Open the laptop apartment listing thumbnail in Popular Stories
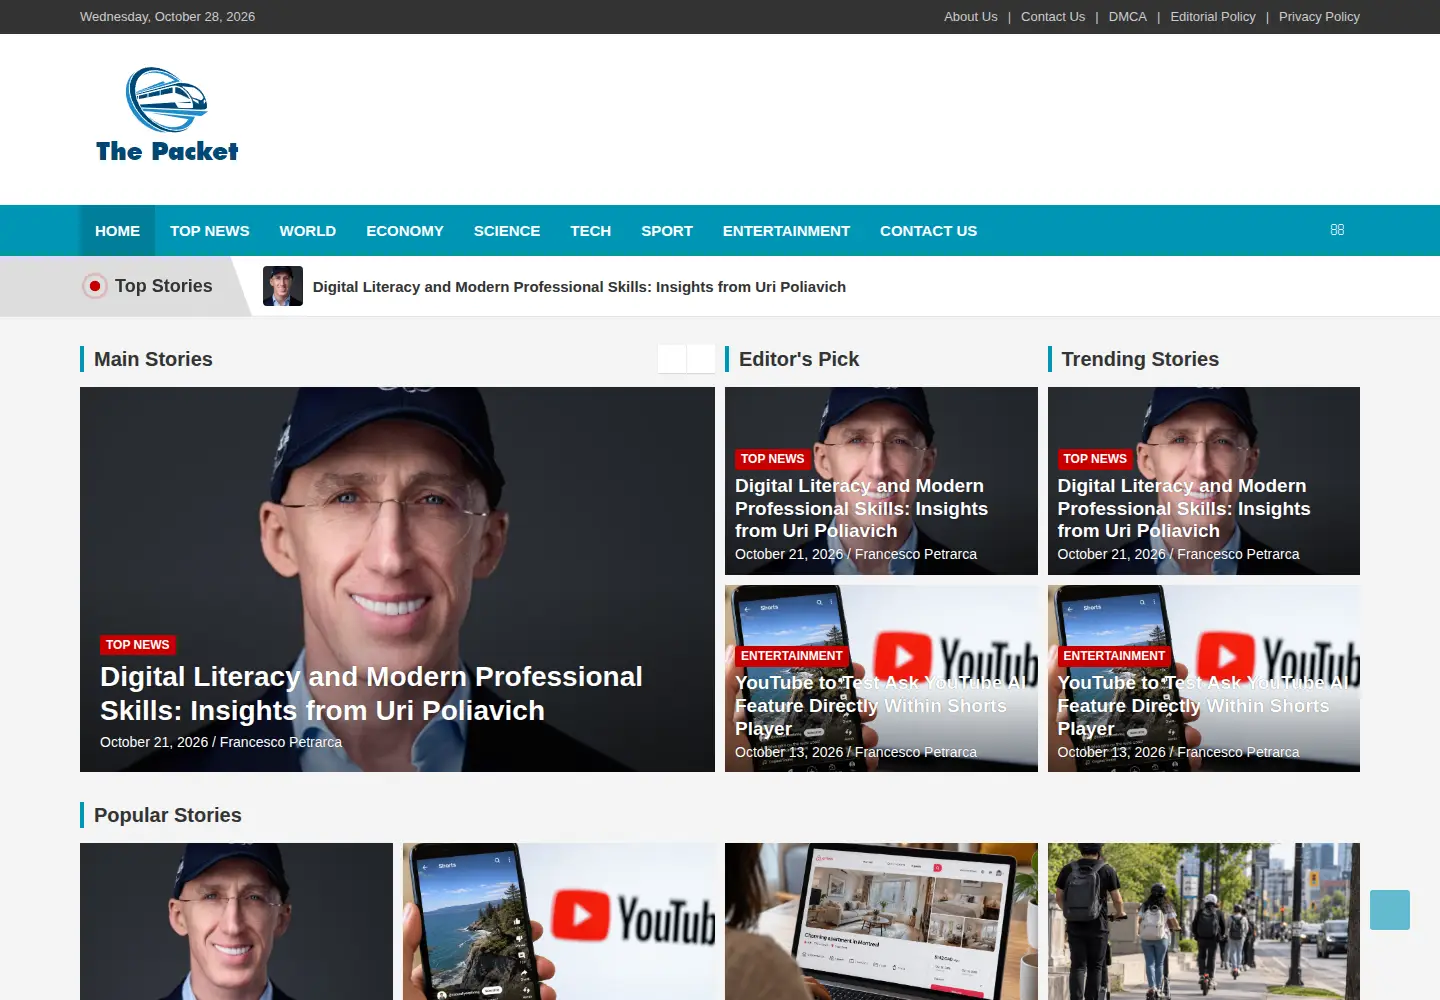1440x1000 pixels. pyautogui.click(x=881, y=921)
